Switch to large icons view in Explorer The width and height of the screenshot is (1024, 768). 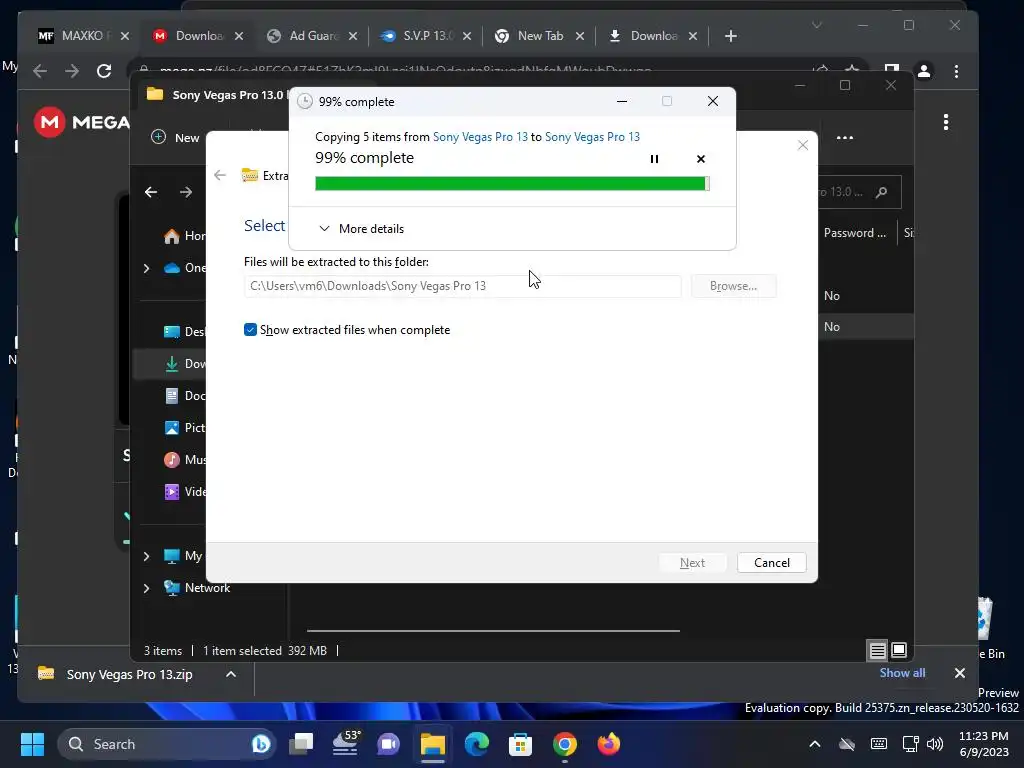click(x=899, y=650)
